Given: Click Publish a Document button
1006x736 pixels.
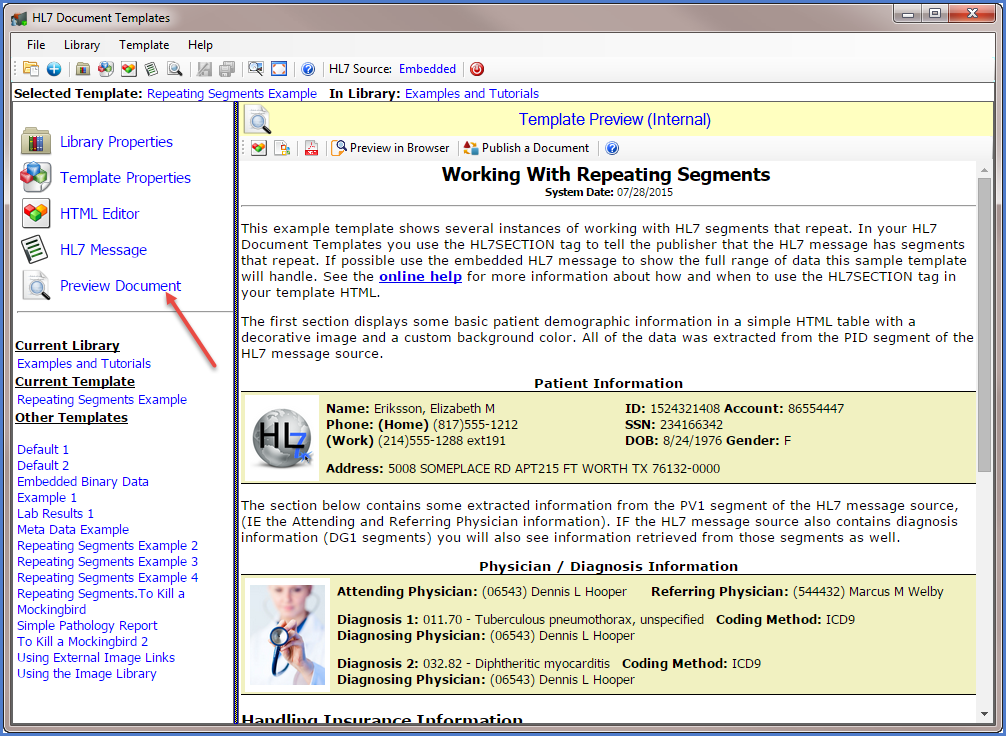Looking at the screenshot, I should coord(526,148).
